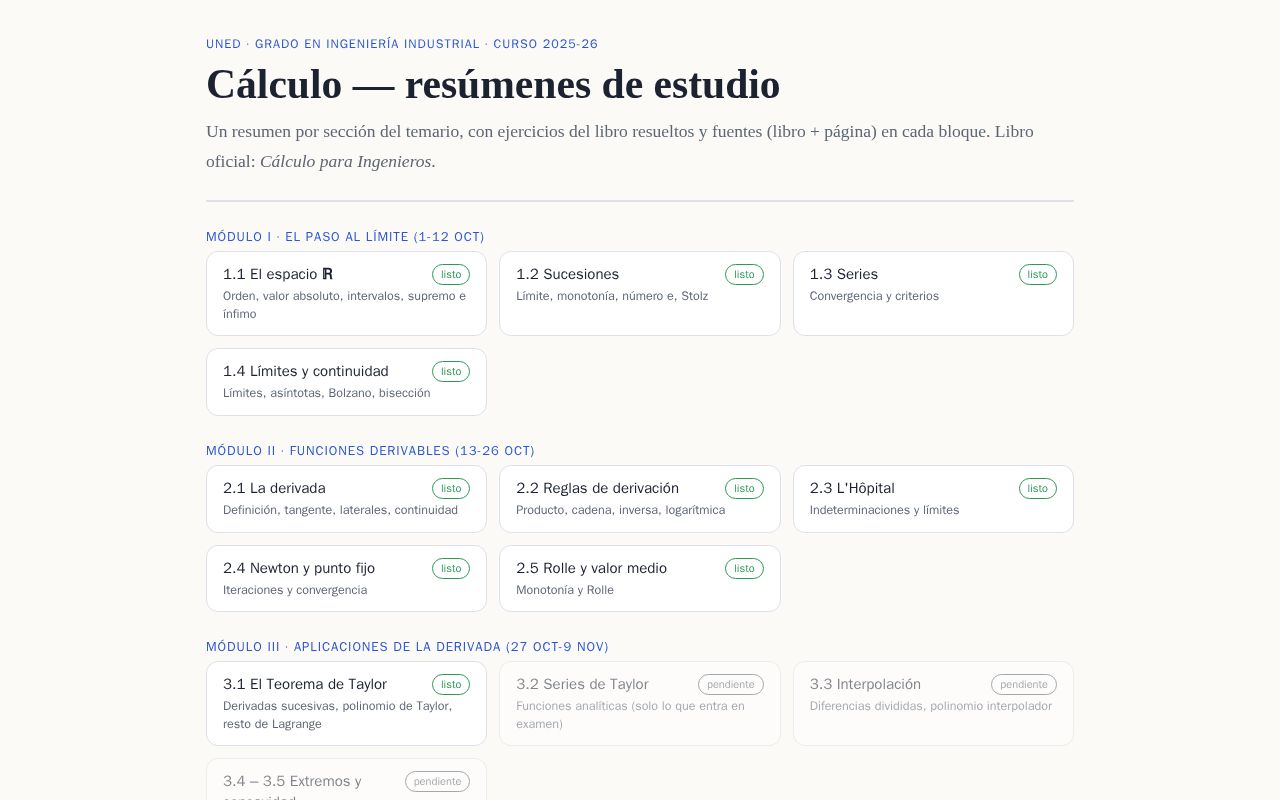1280x800 pixels.
Task: Click 'pendiente' badge on 3.2 Series de Taylor
Action: tap(731, 684)
